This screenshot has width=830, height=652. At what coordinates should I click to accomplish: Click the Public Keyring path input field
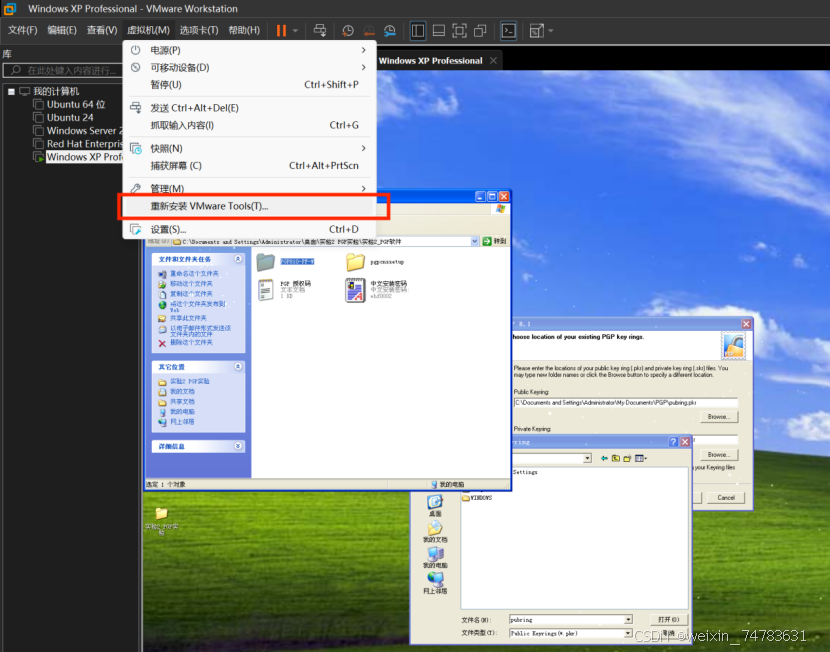[x=625, y=403]
